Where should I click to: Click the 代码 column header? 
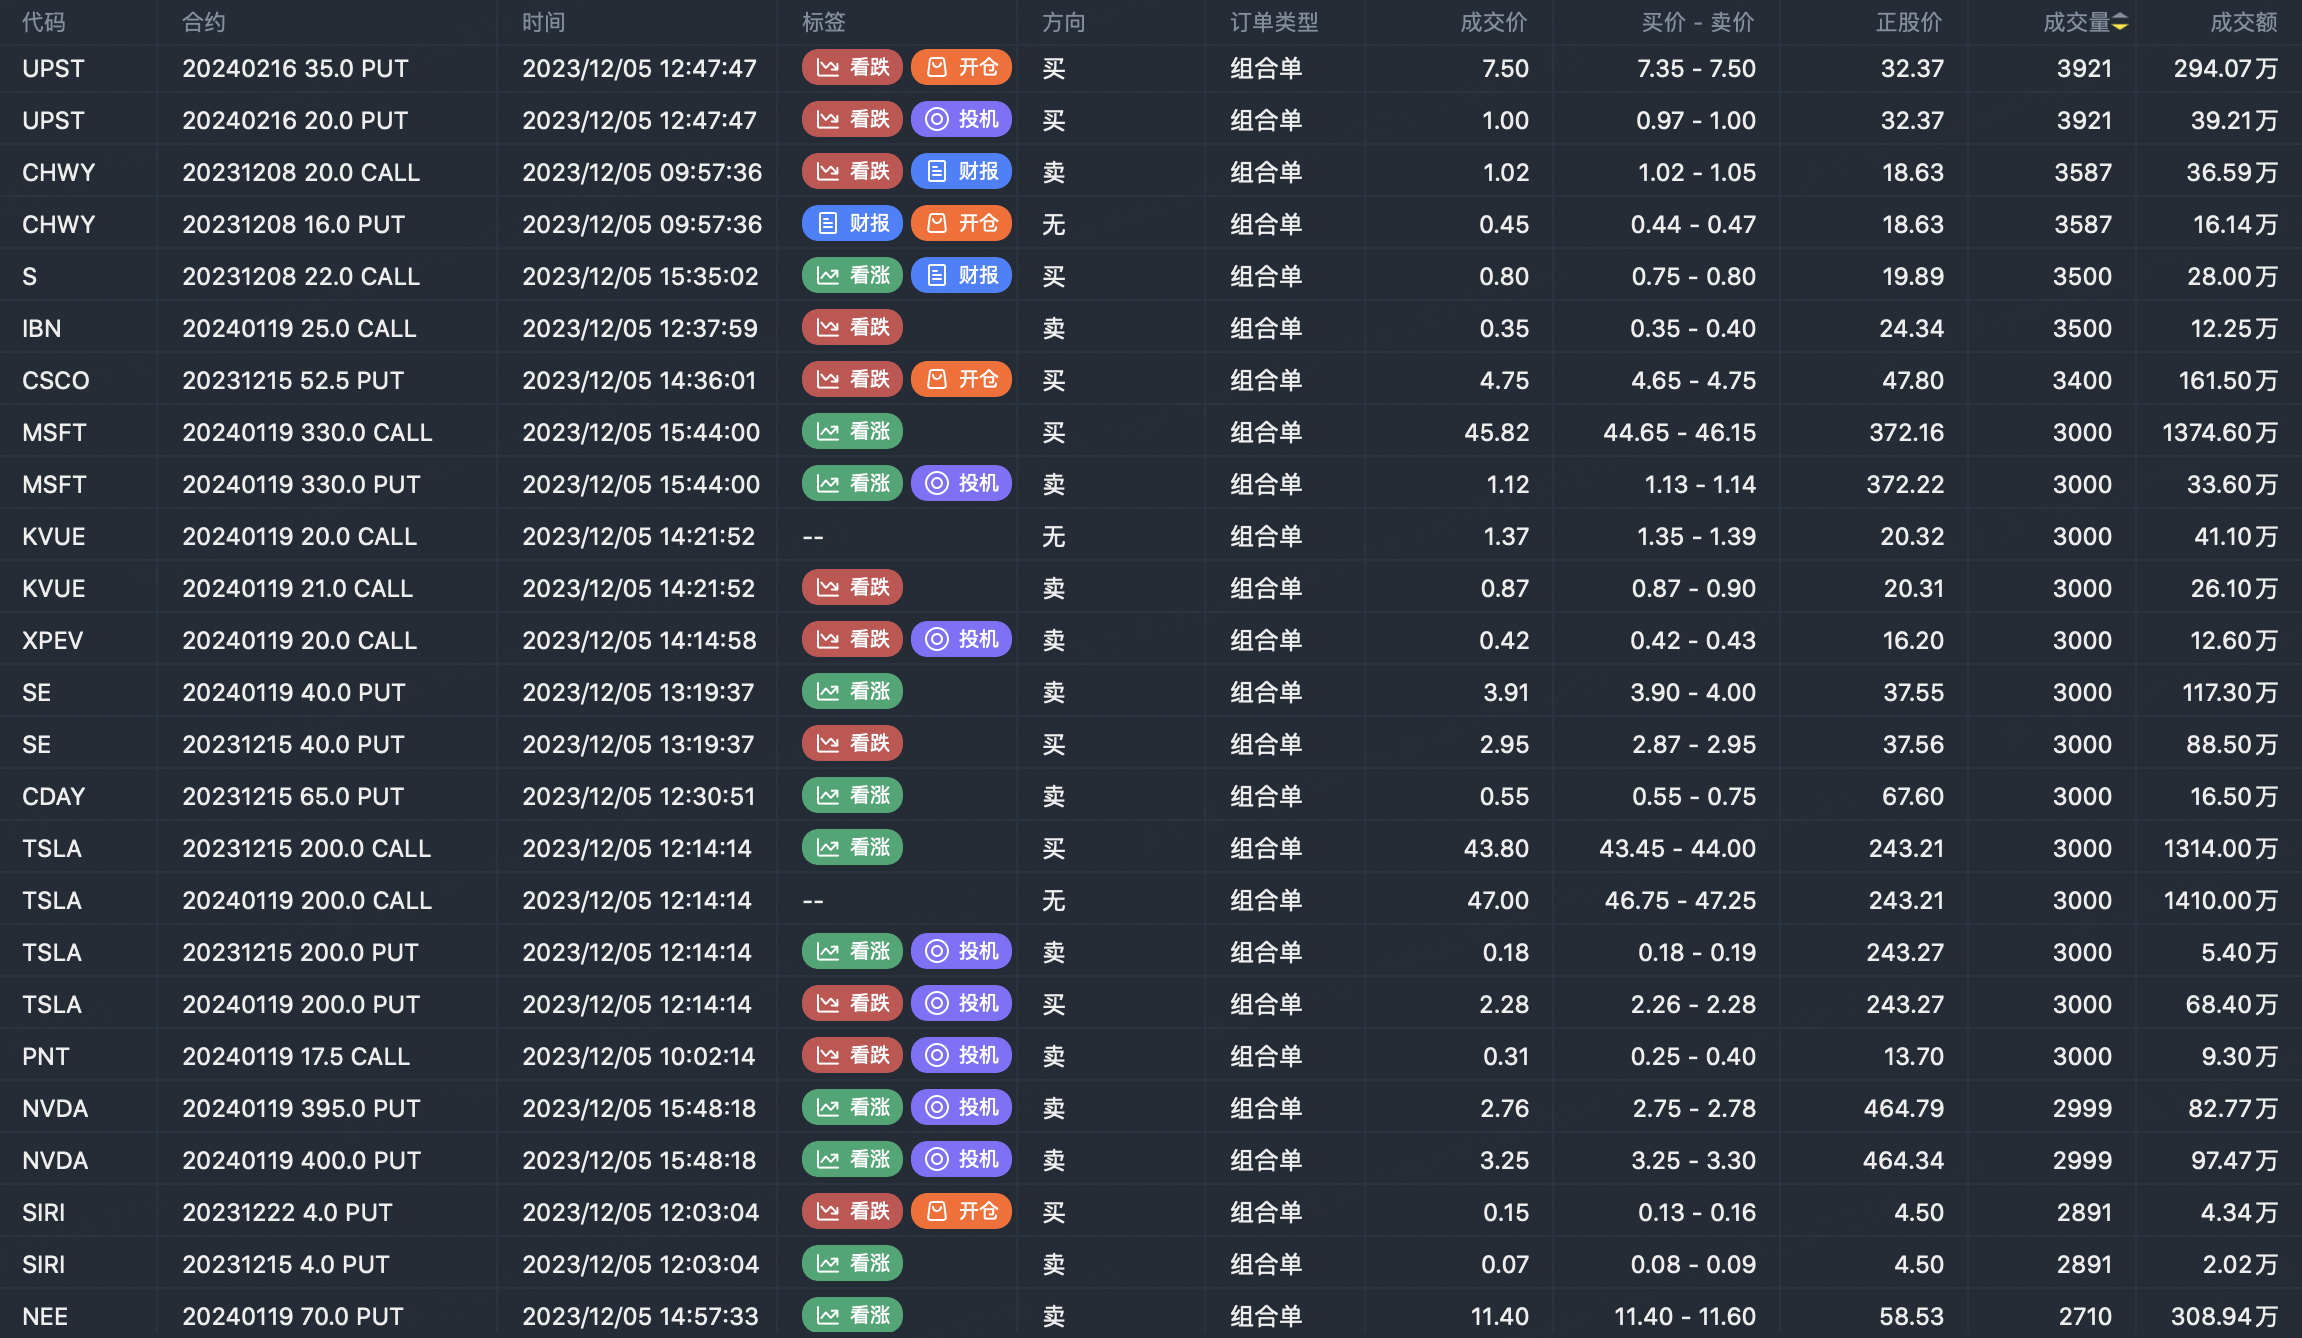click(44, 22)
